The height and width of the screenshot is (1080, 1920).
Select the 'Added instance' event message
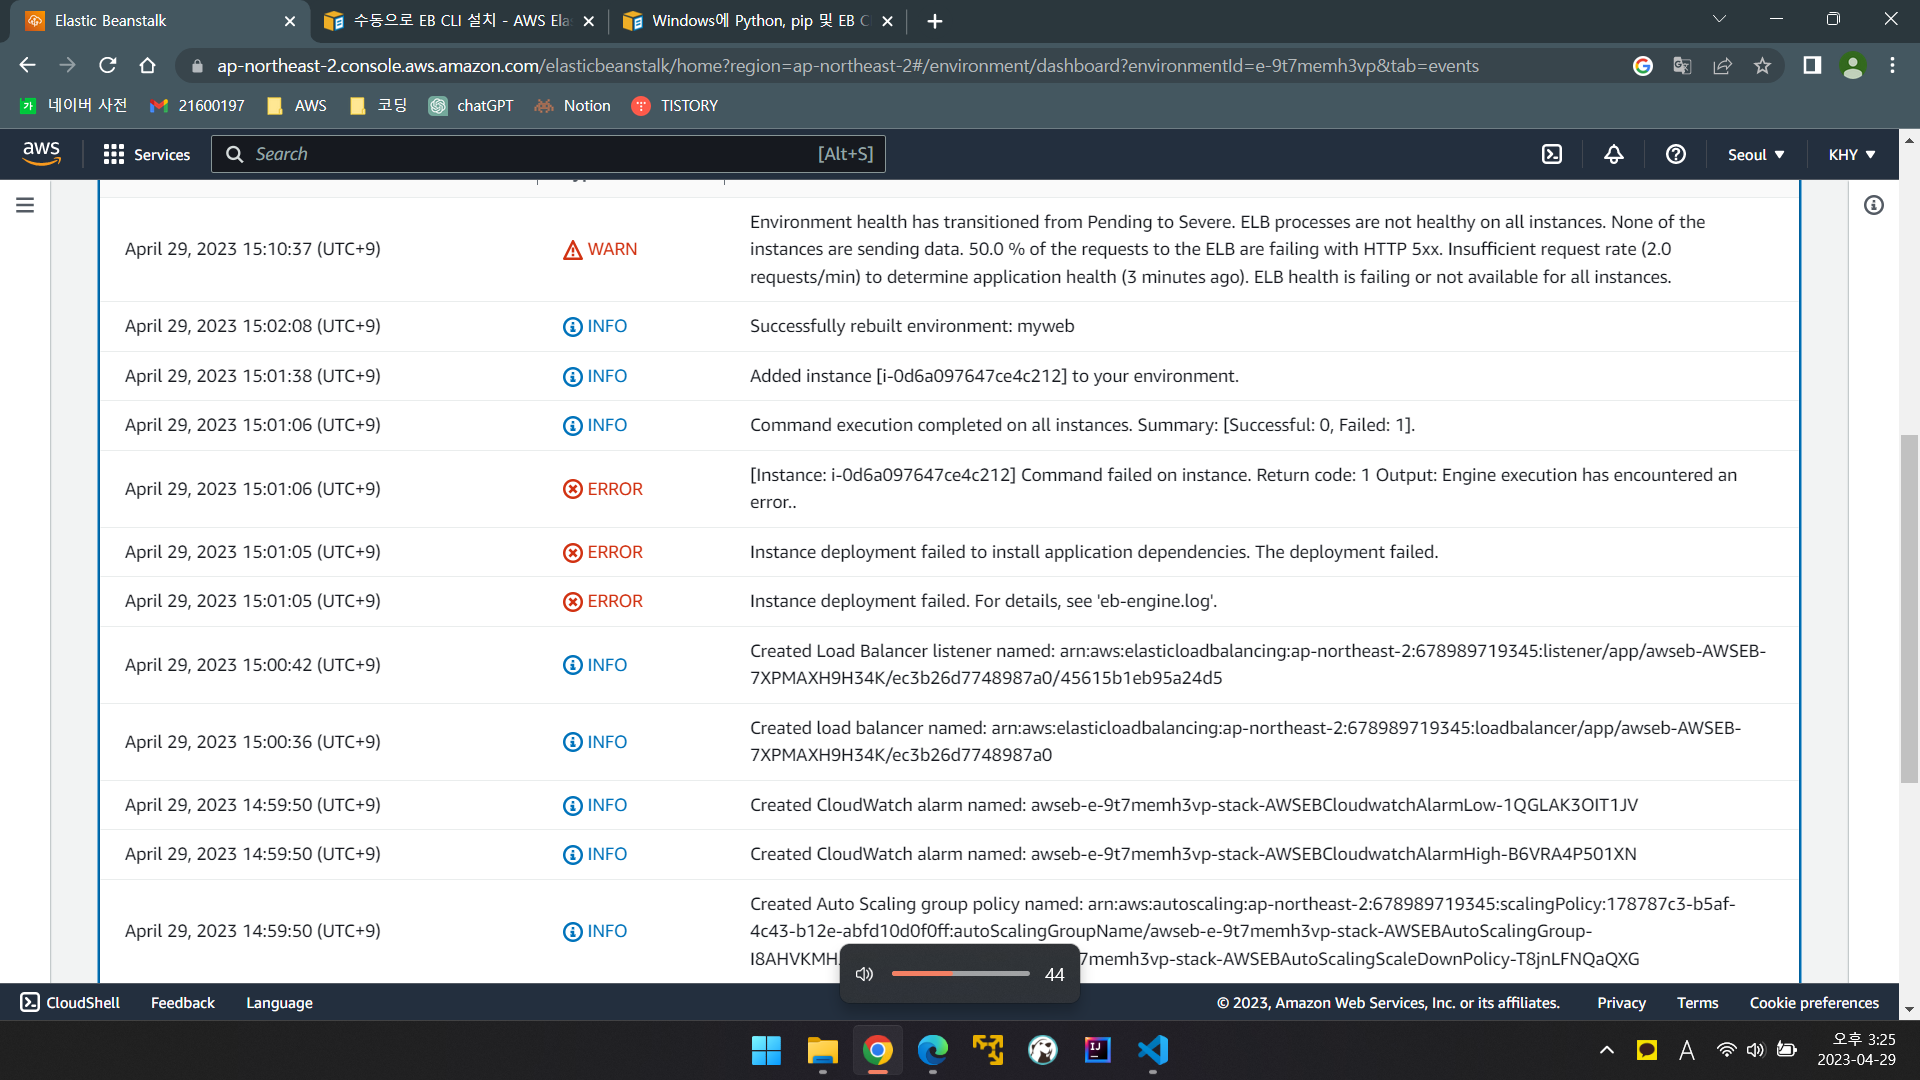coord(994,376)
